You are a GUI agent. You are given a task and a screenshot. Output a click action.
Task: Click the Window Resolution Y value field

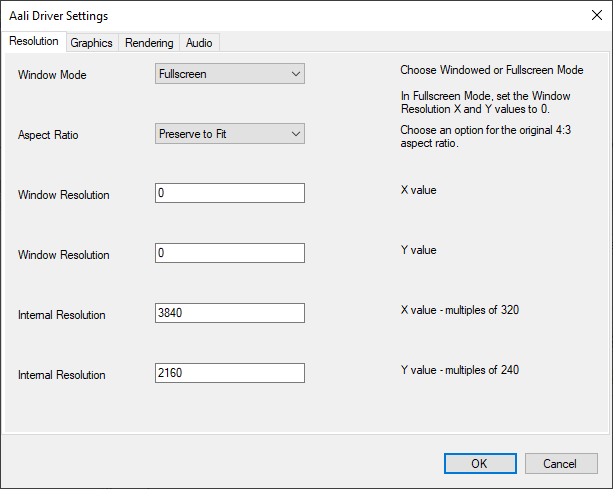click(230, 253)
